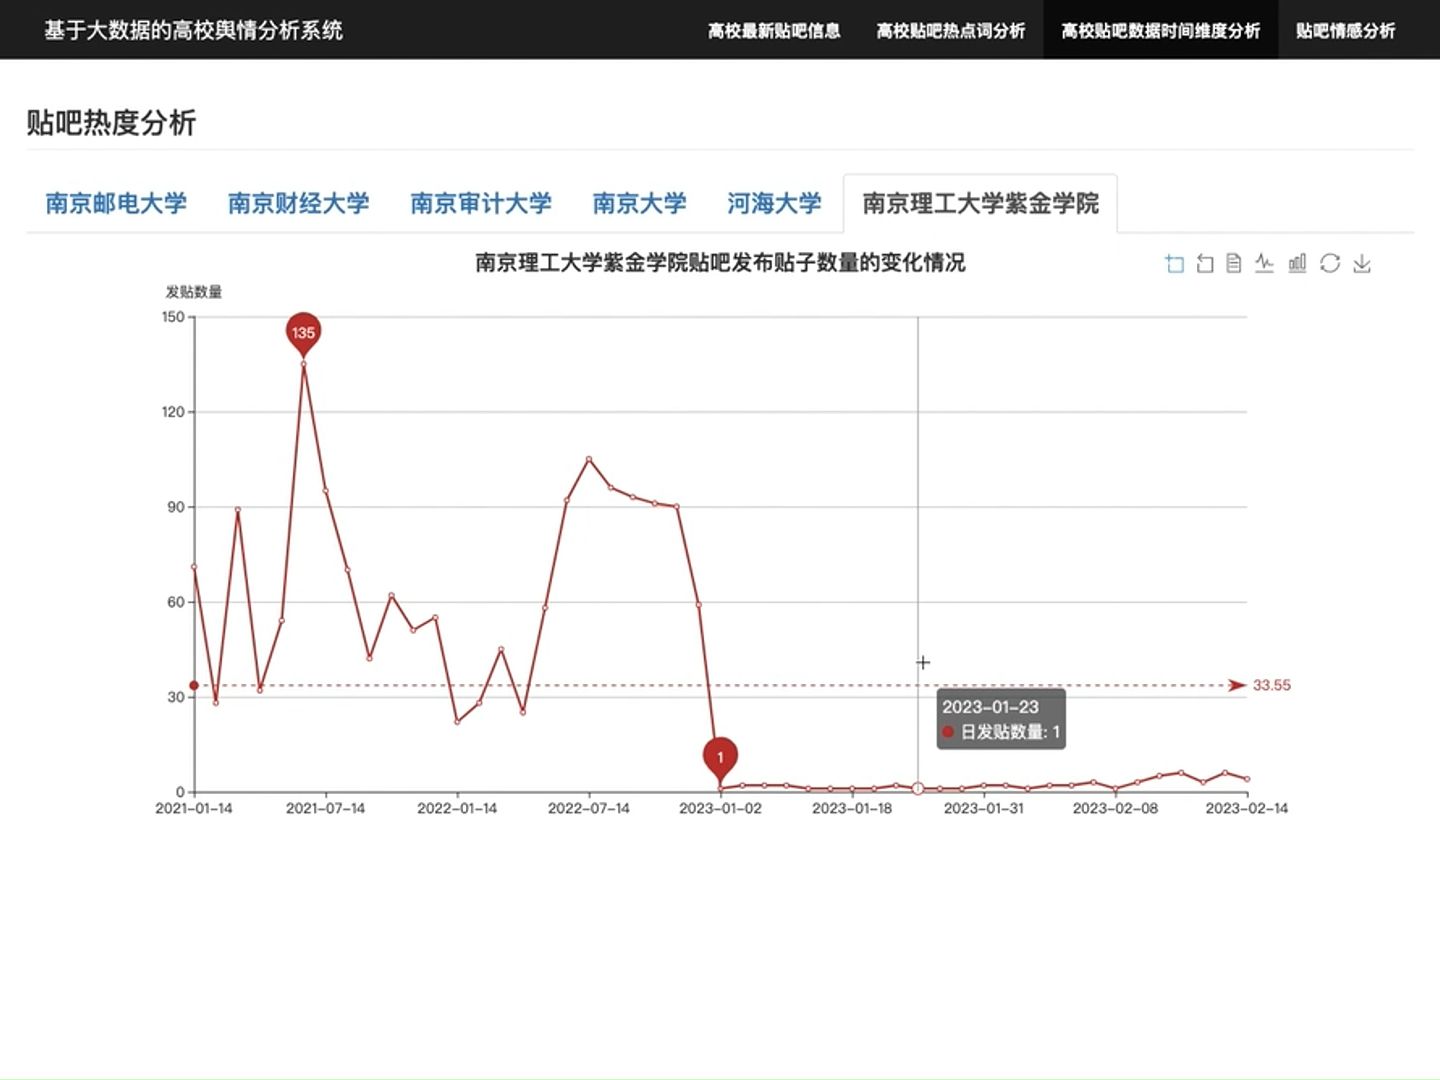Save chart as image download icon
1440x1080 pixels.
pyautogui.click(x=1362, y=263)
